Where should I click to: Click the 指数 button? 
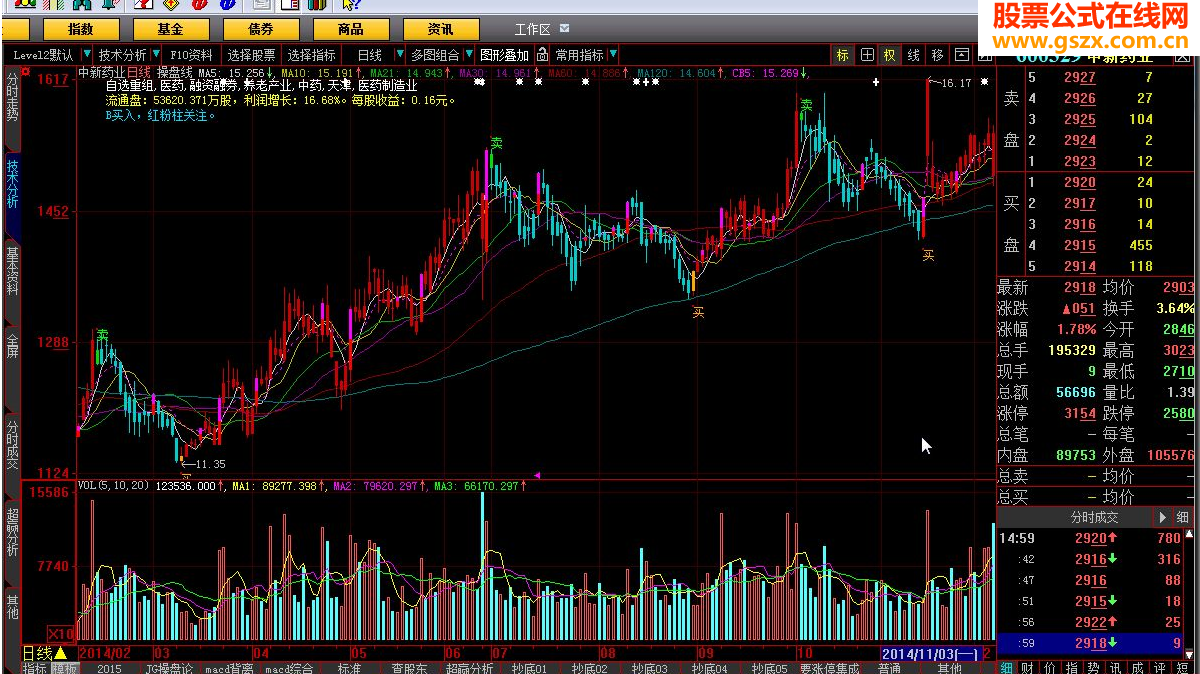pyautogui.click(x=81, y=29)
